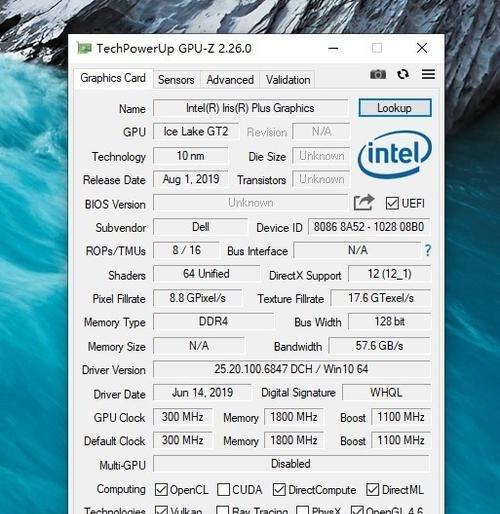The image size is (500, 514).
Task: Toggle the CUDA checkbox
Action: click(x=223, y=490)
